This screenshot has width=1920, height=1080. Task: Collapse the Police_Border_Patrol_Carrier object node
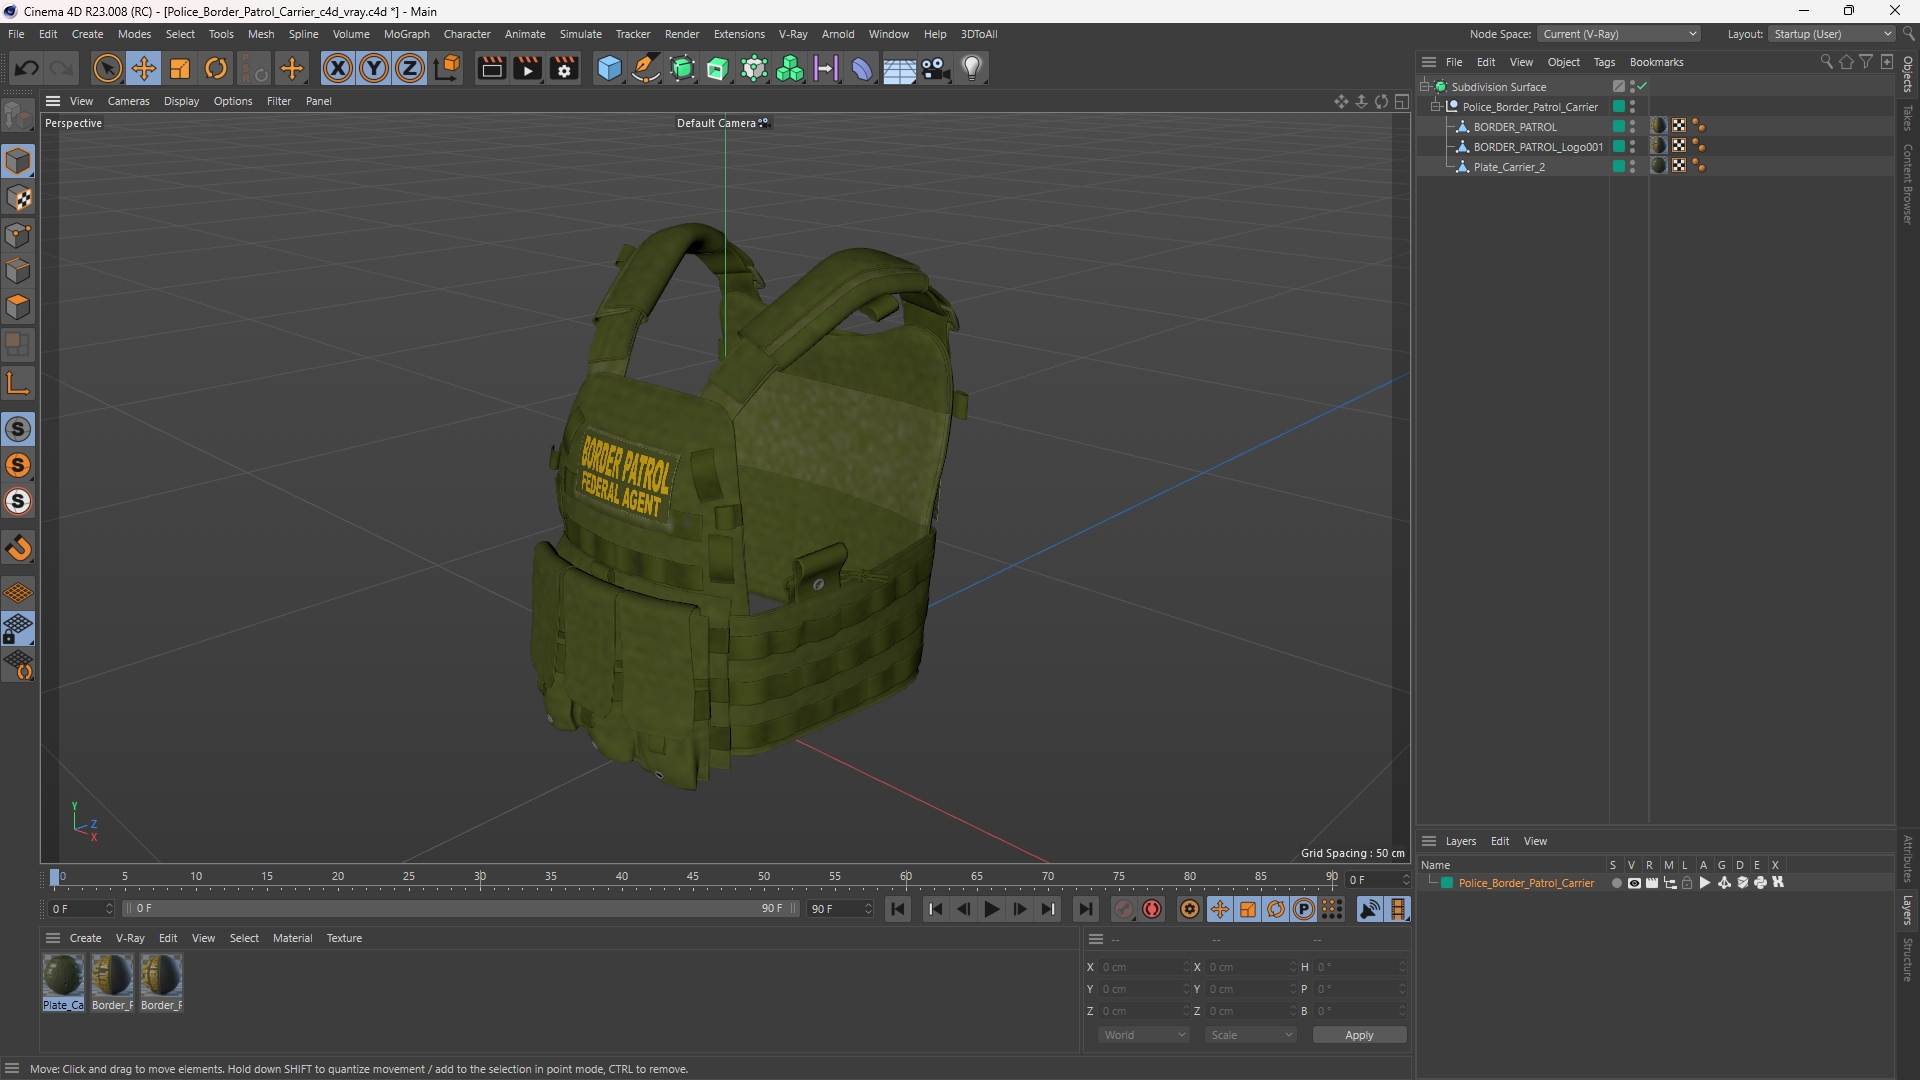[1435, 107]
